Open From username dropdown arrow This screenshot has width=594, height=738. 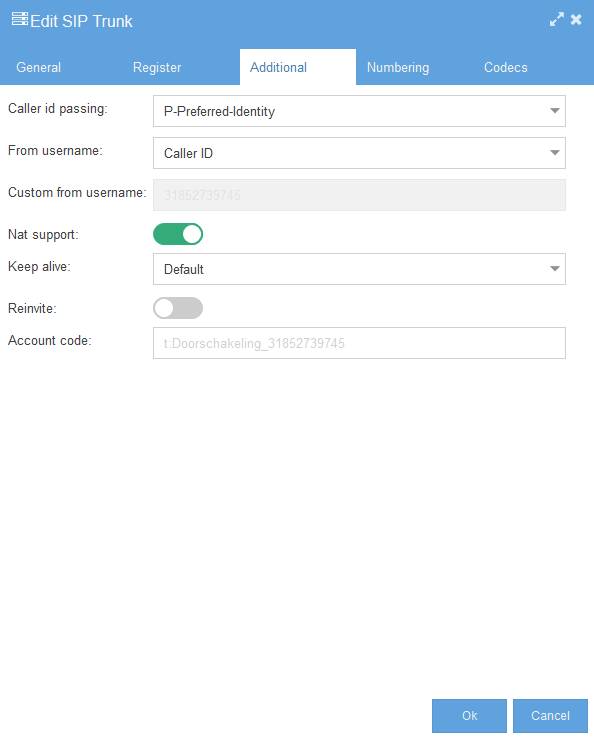pyautogui.click(x=554, y=153)
